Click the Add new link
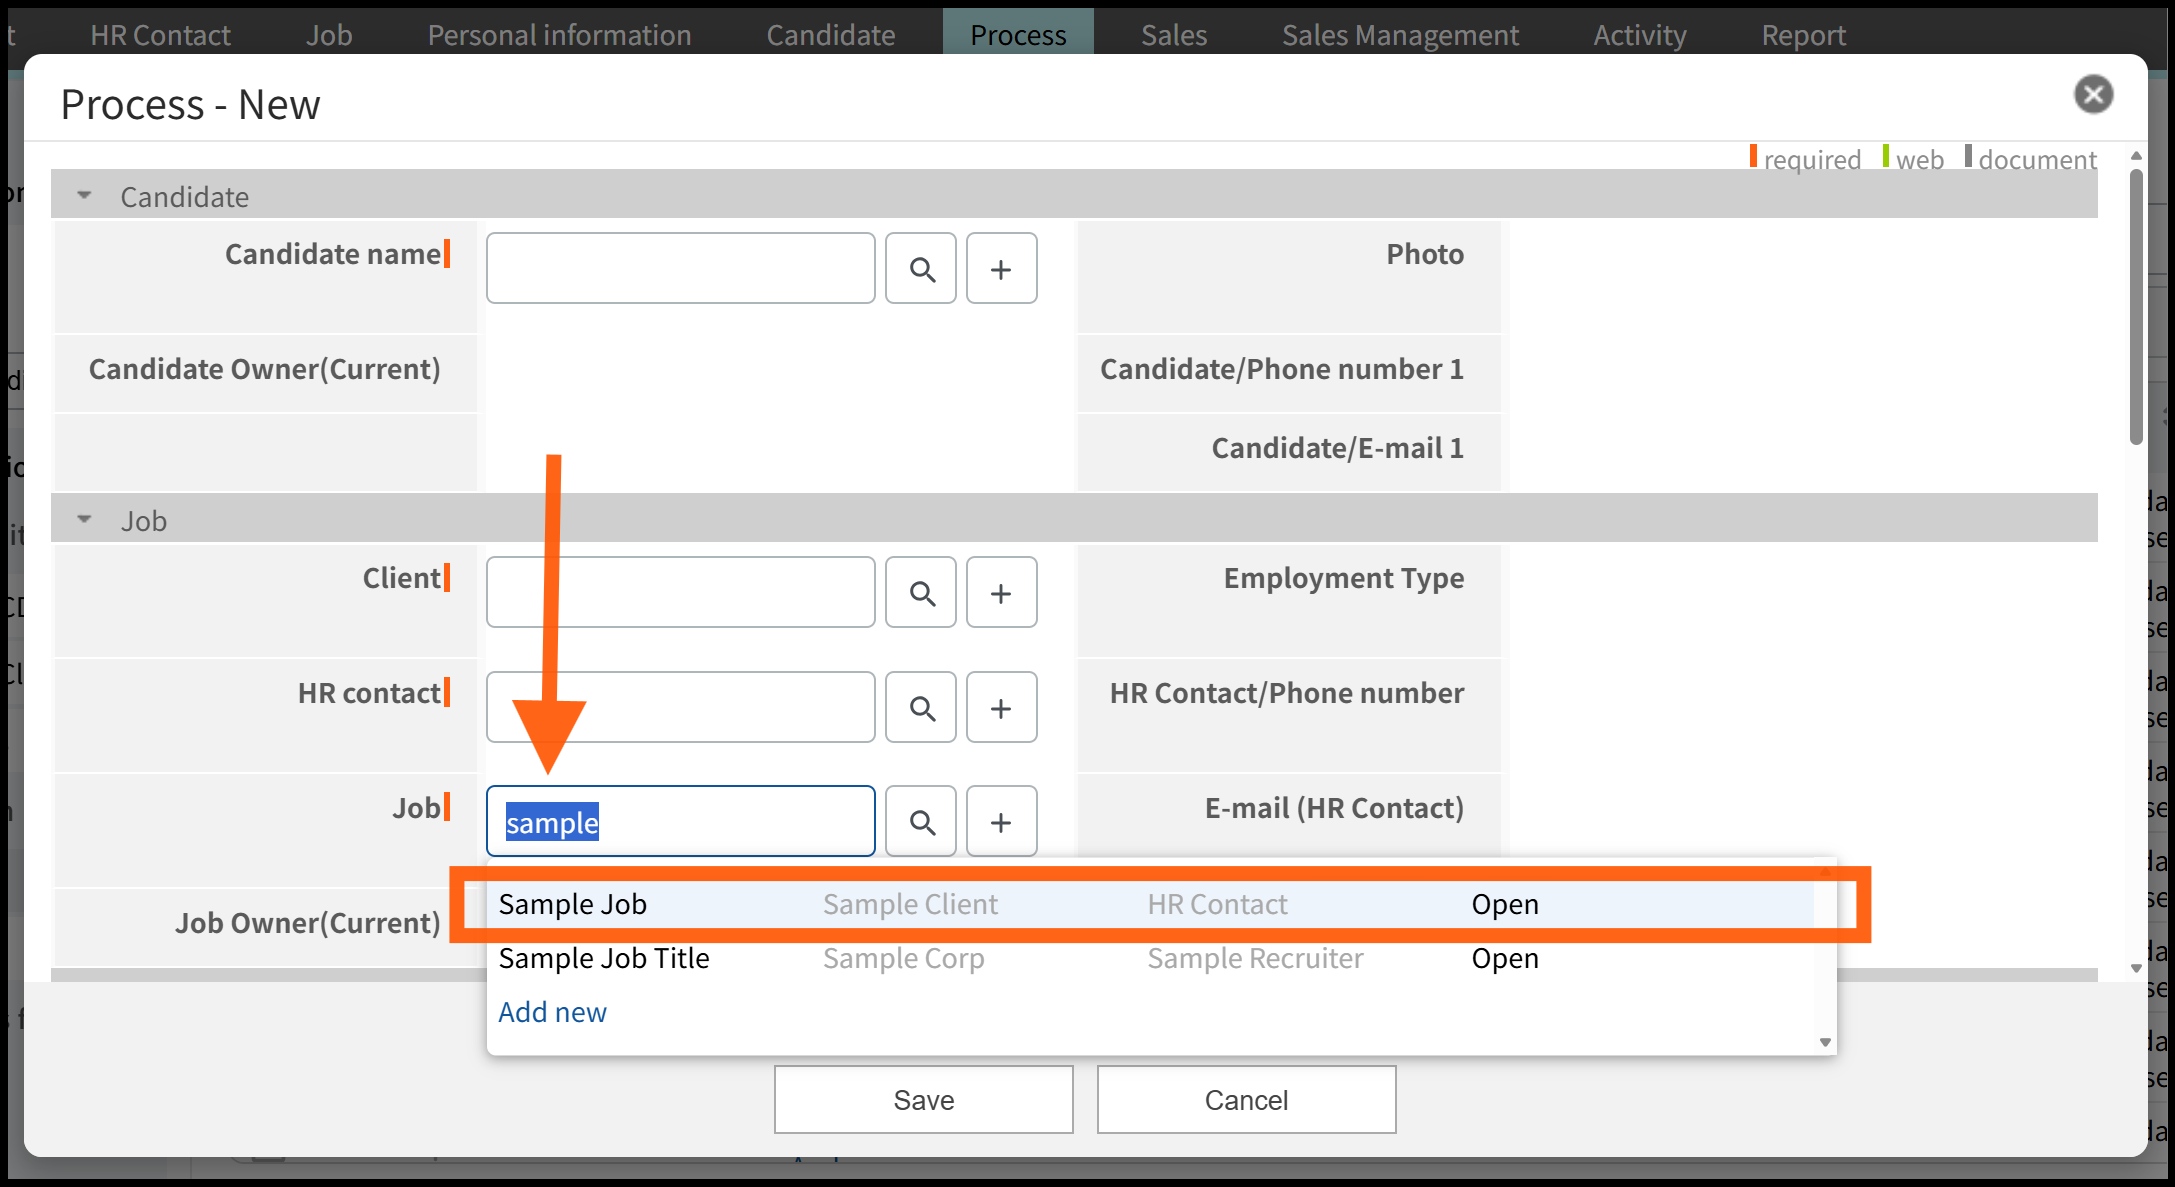 click(x=552, y=1012)
